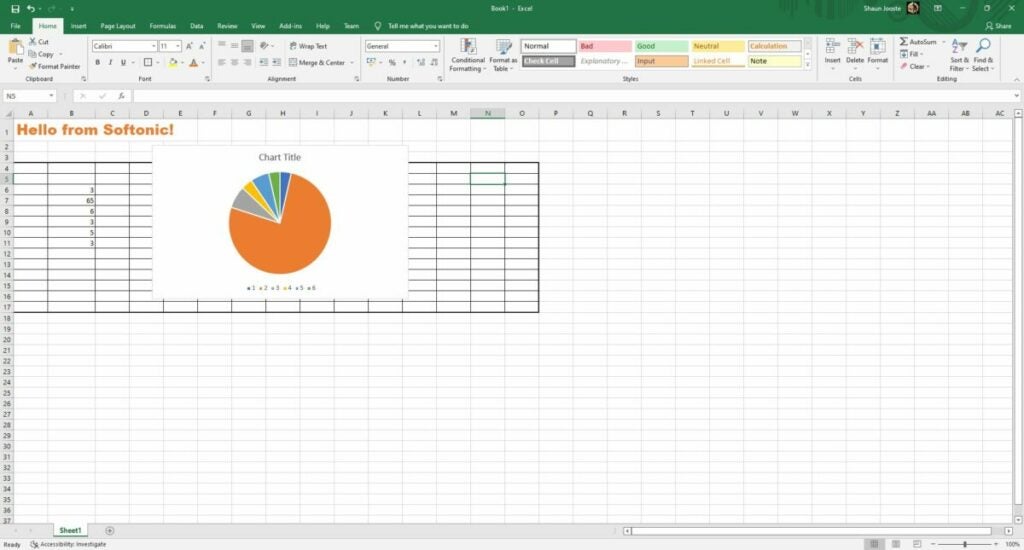Switch to the Data ribbon tab

[197, 26]
